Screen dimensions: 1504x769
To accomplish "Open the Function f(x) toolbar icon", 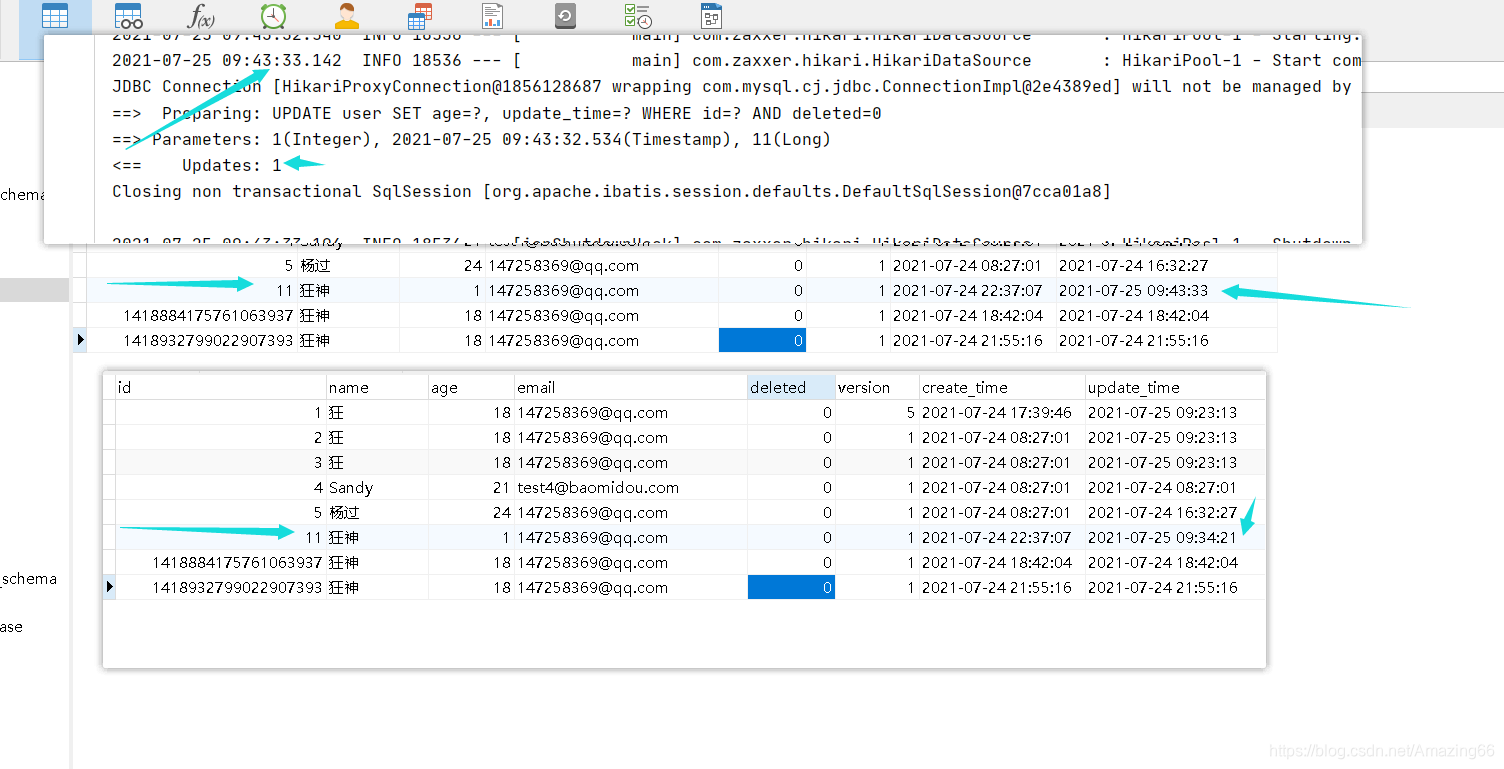I will tap(201, 16).
